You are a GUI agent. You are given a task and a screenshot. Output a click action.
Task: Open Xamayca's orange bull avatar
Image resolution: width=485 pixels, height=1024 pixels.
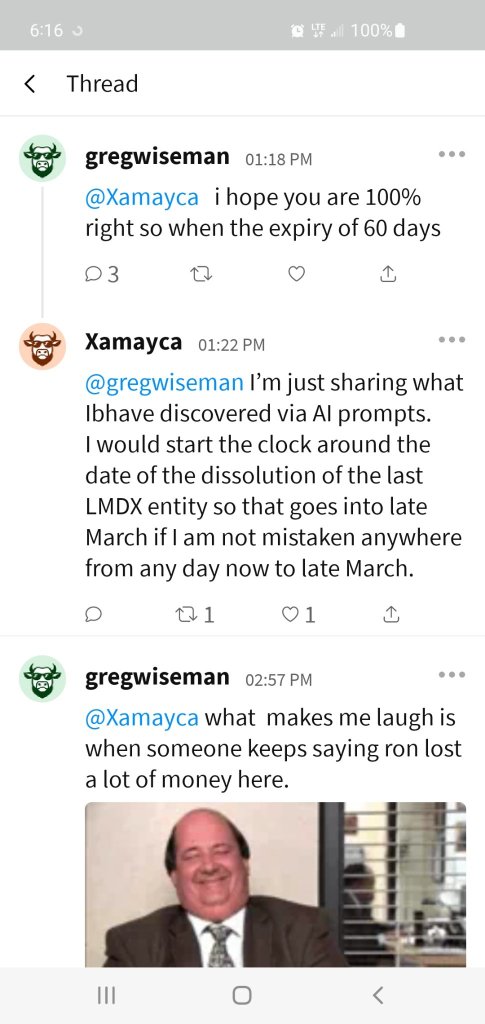point(42,346)
